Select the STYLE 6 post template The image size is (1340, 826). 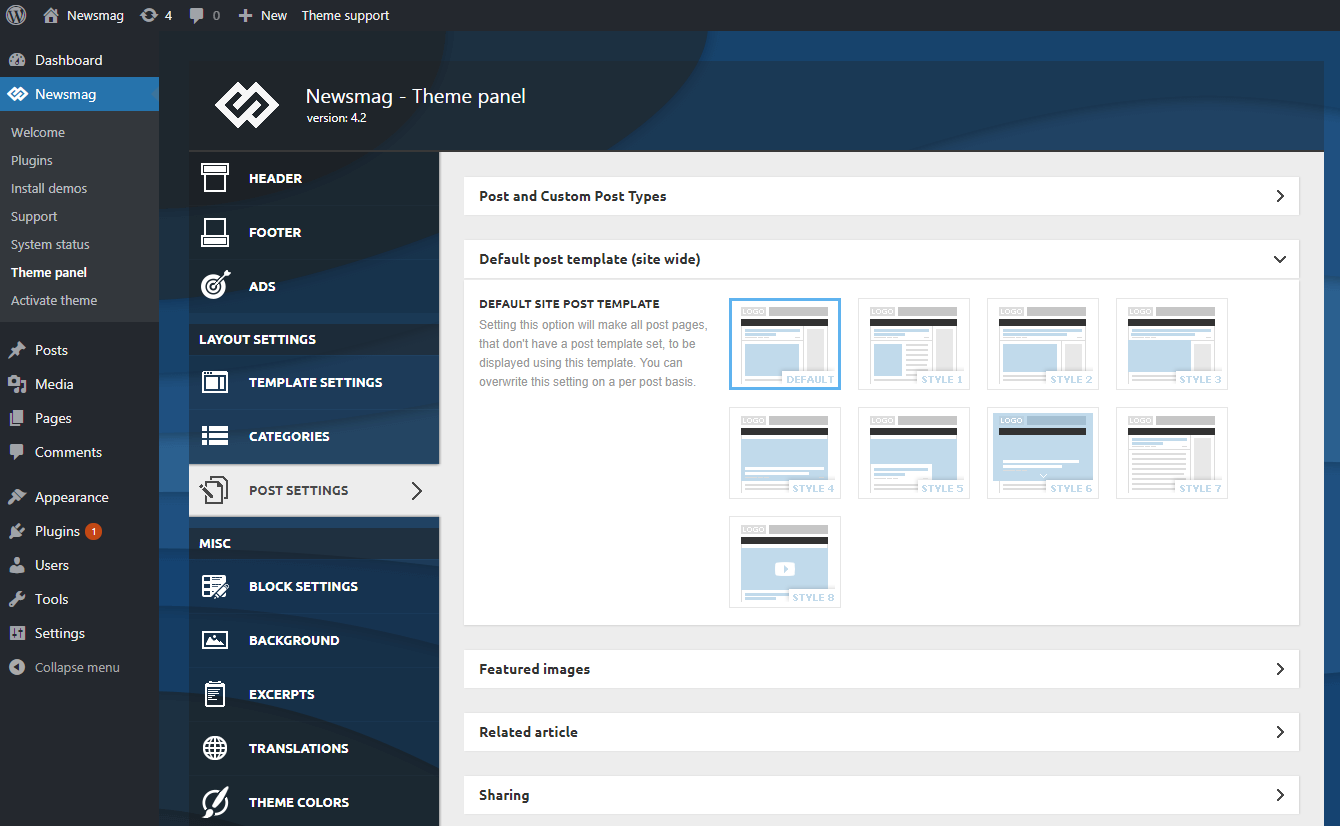(1043, 453)
